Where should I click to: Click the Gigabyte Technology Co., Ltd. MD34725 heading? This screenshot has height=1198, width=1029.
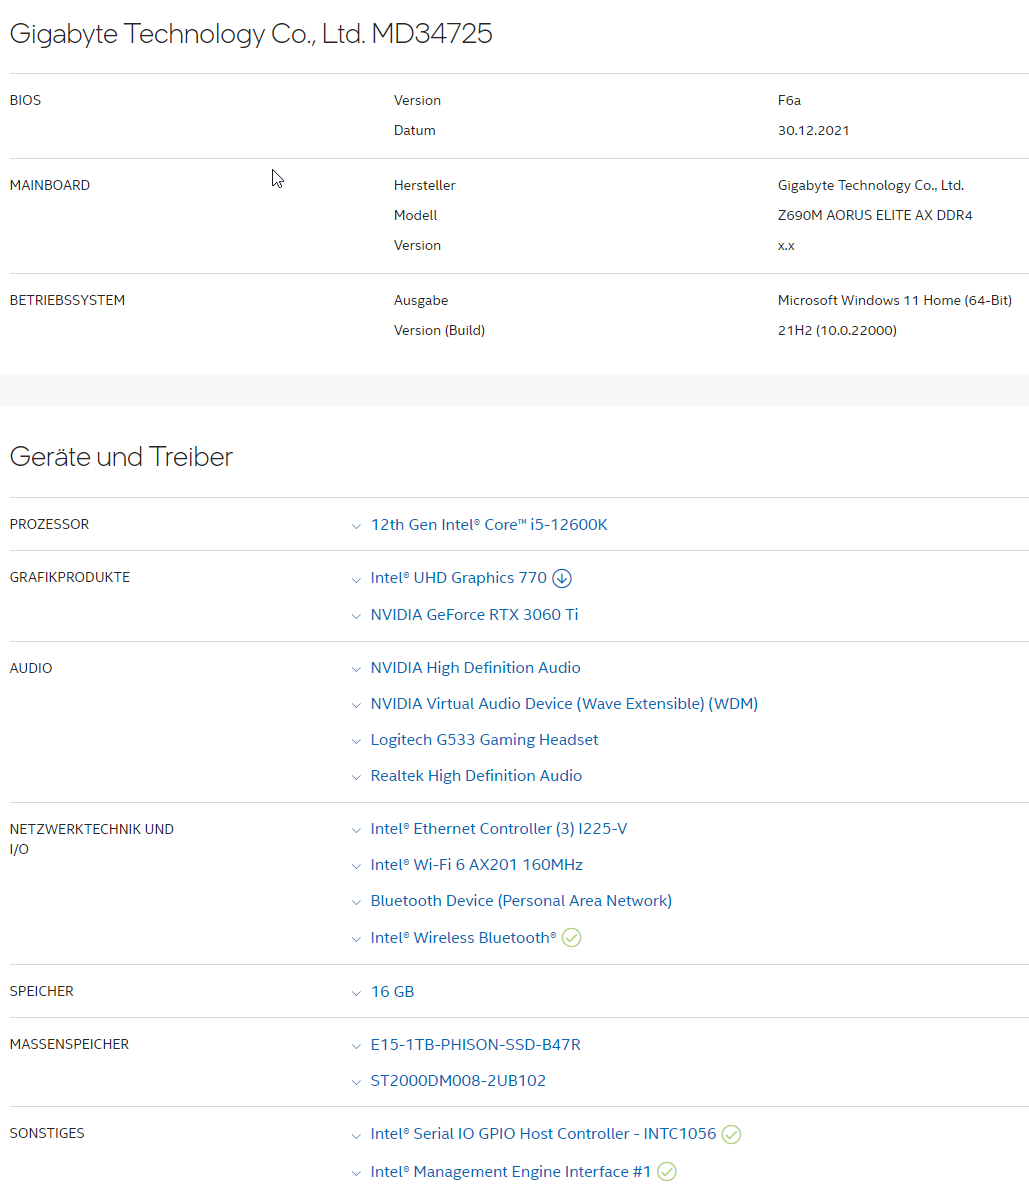[251, 34]
